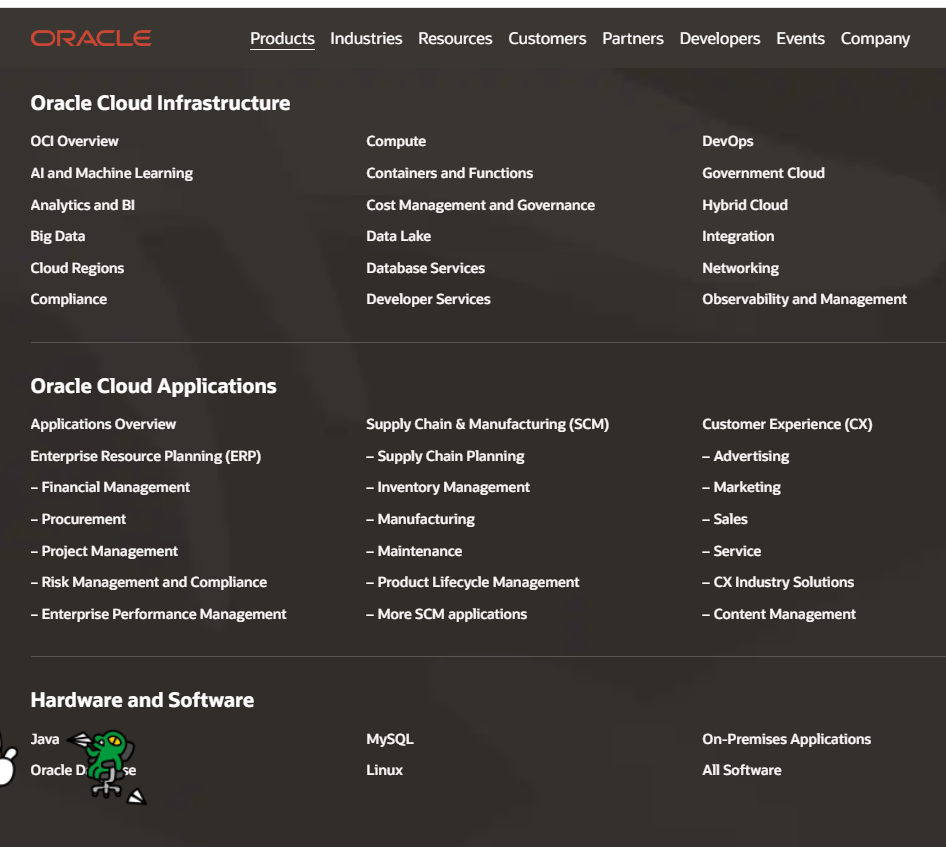946x847 pixels.
Task: Go to Cost Management and Governance
Action: (481, 205)
